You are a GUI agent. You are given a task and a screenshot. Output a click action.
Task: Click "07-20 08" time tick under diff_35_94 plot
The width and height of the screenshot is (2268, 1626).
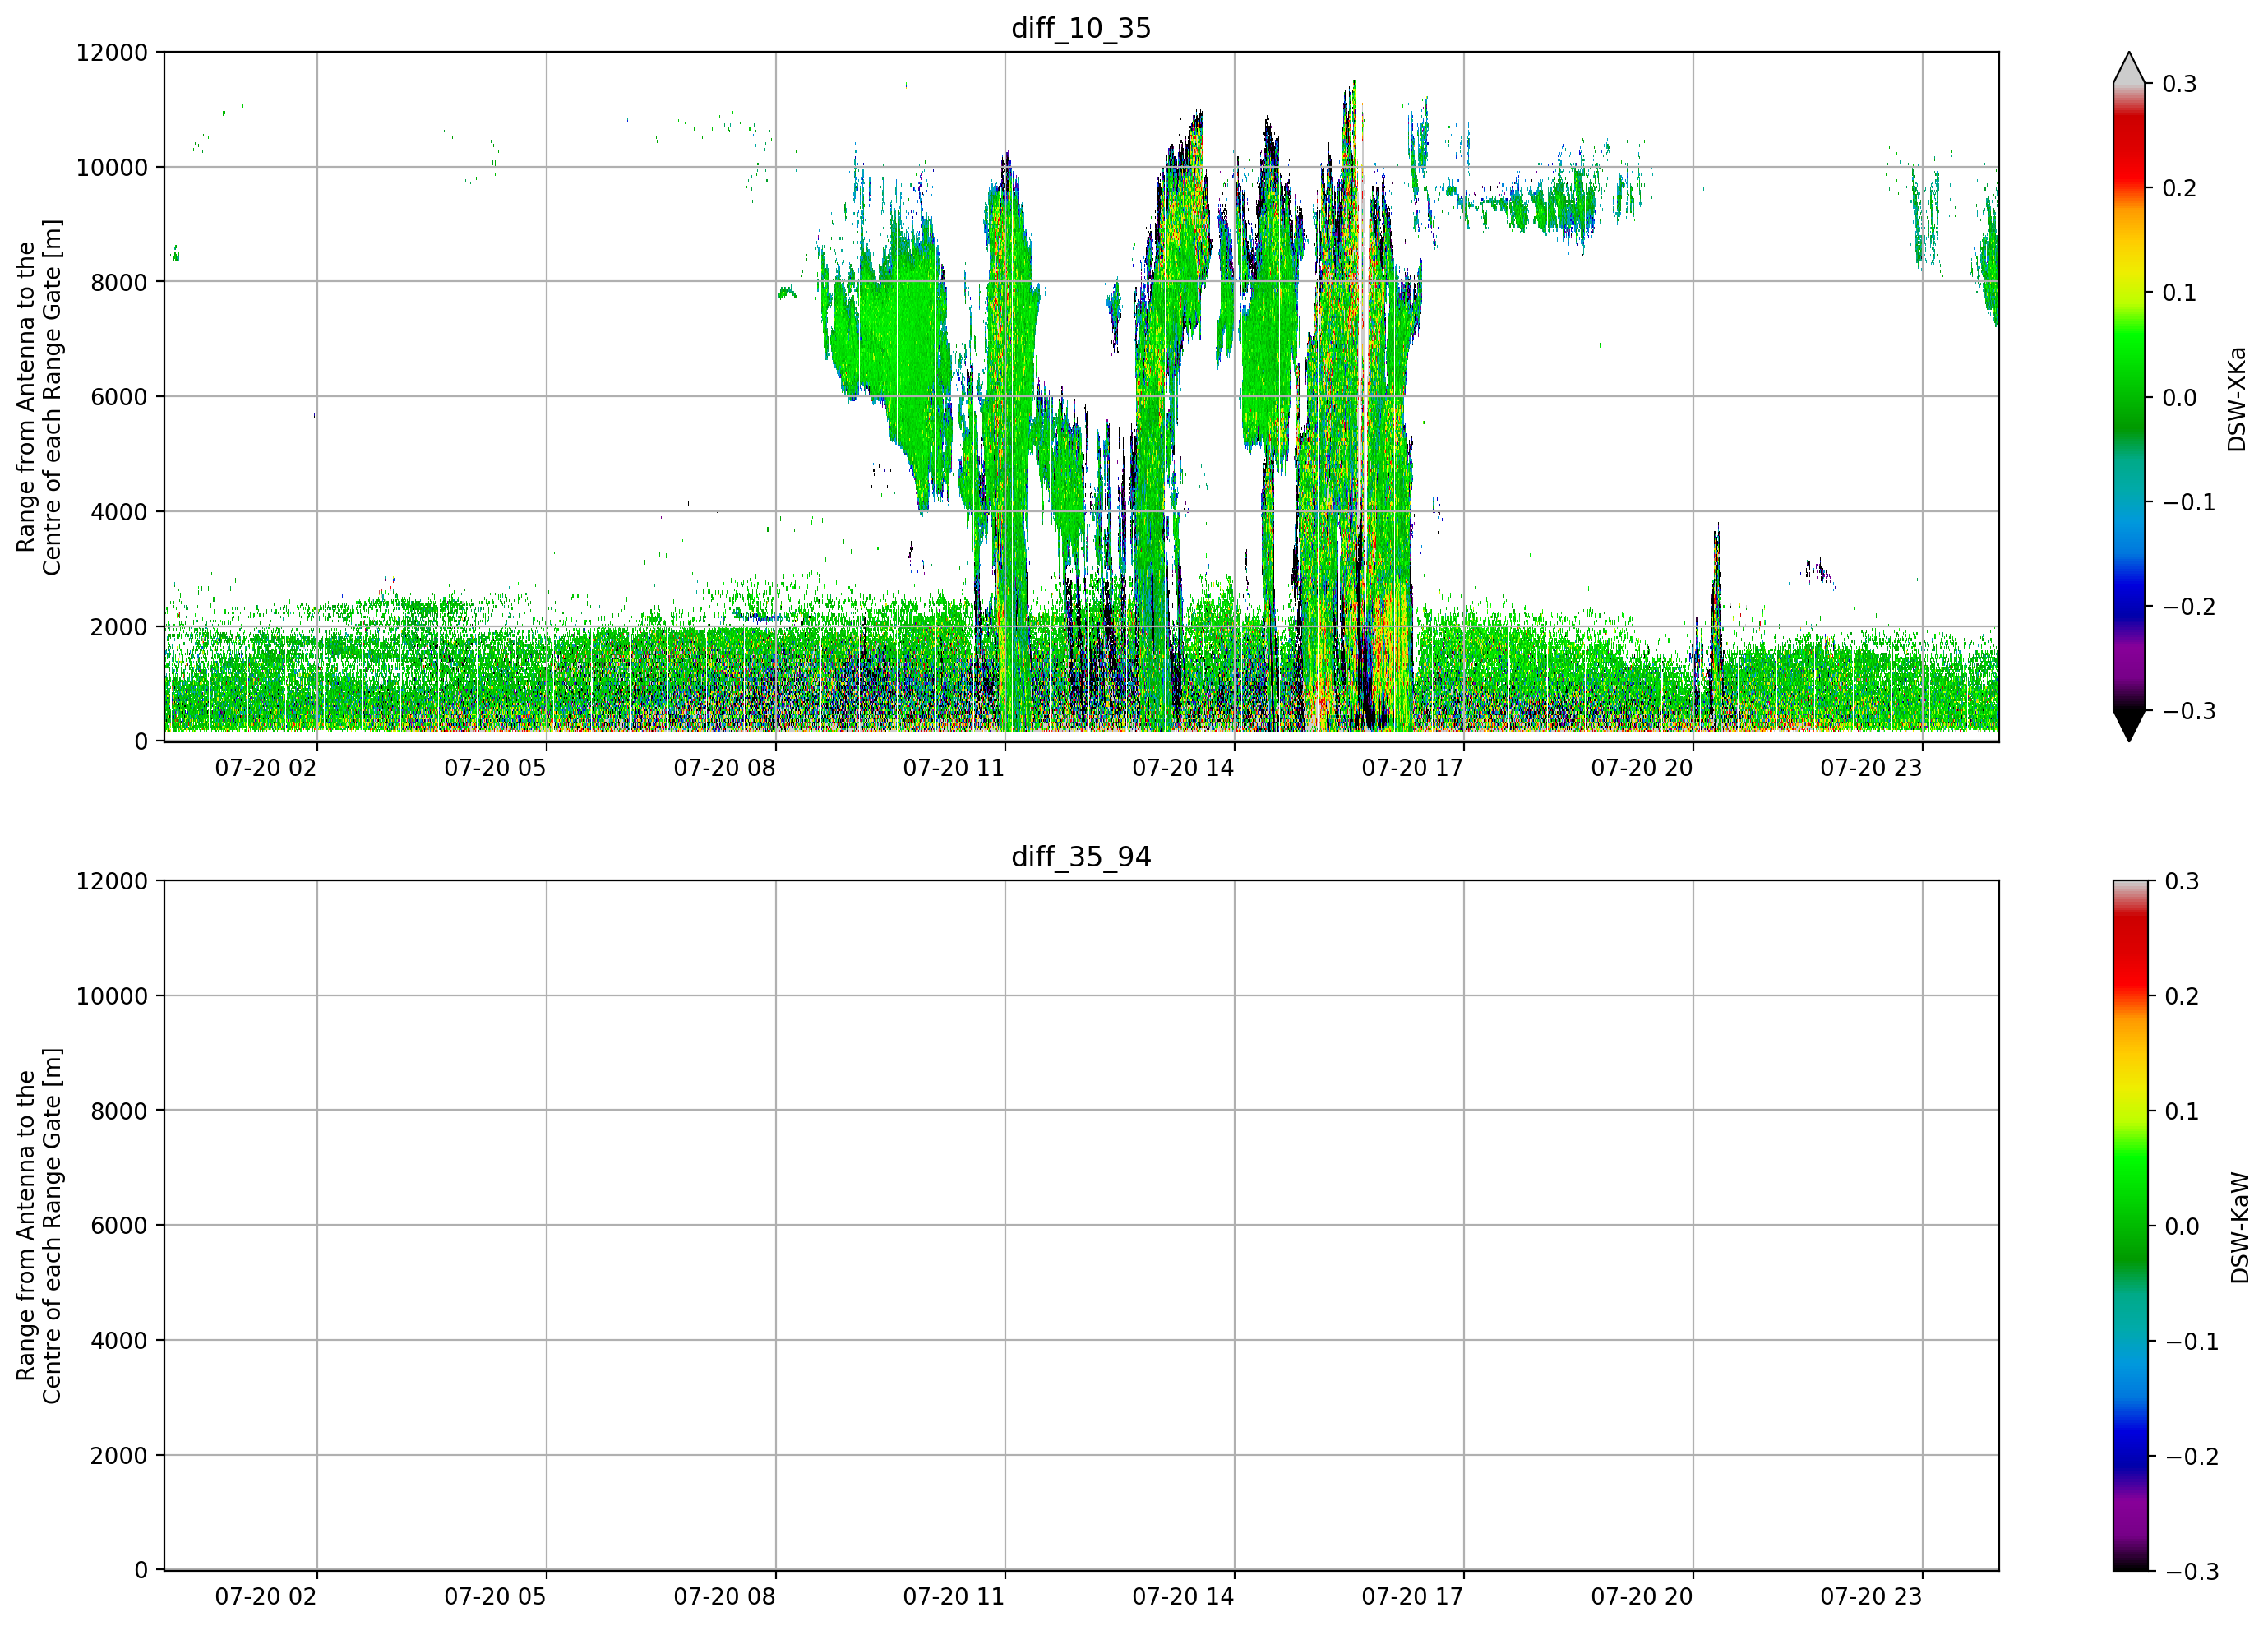(x=724, y=1597)
